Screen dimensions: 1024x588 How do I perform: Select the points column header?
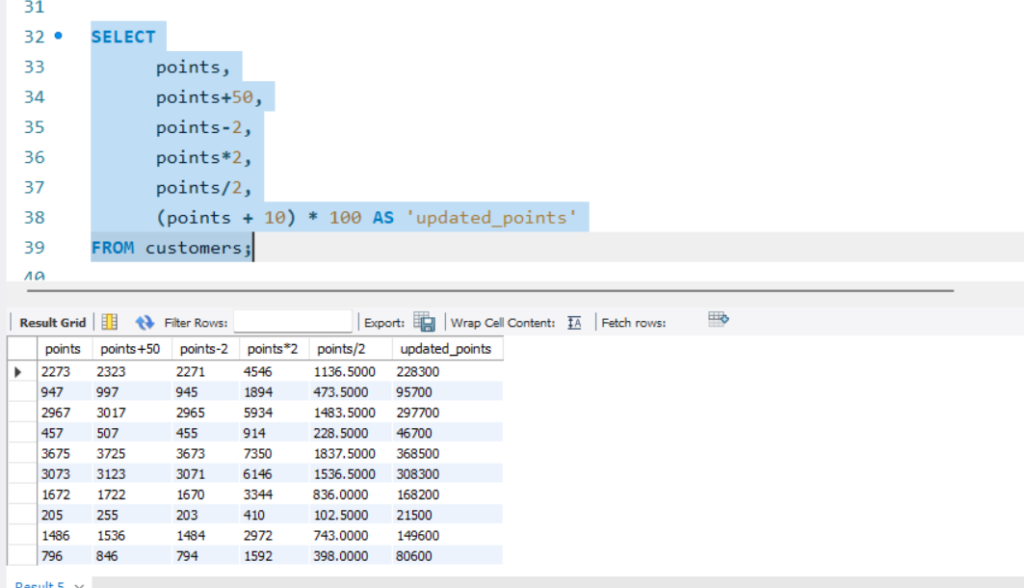[x=63, y=349]
